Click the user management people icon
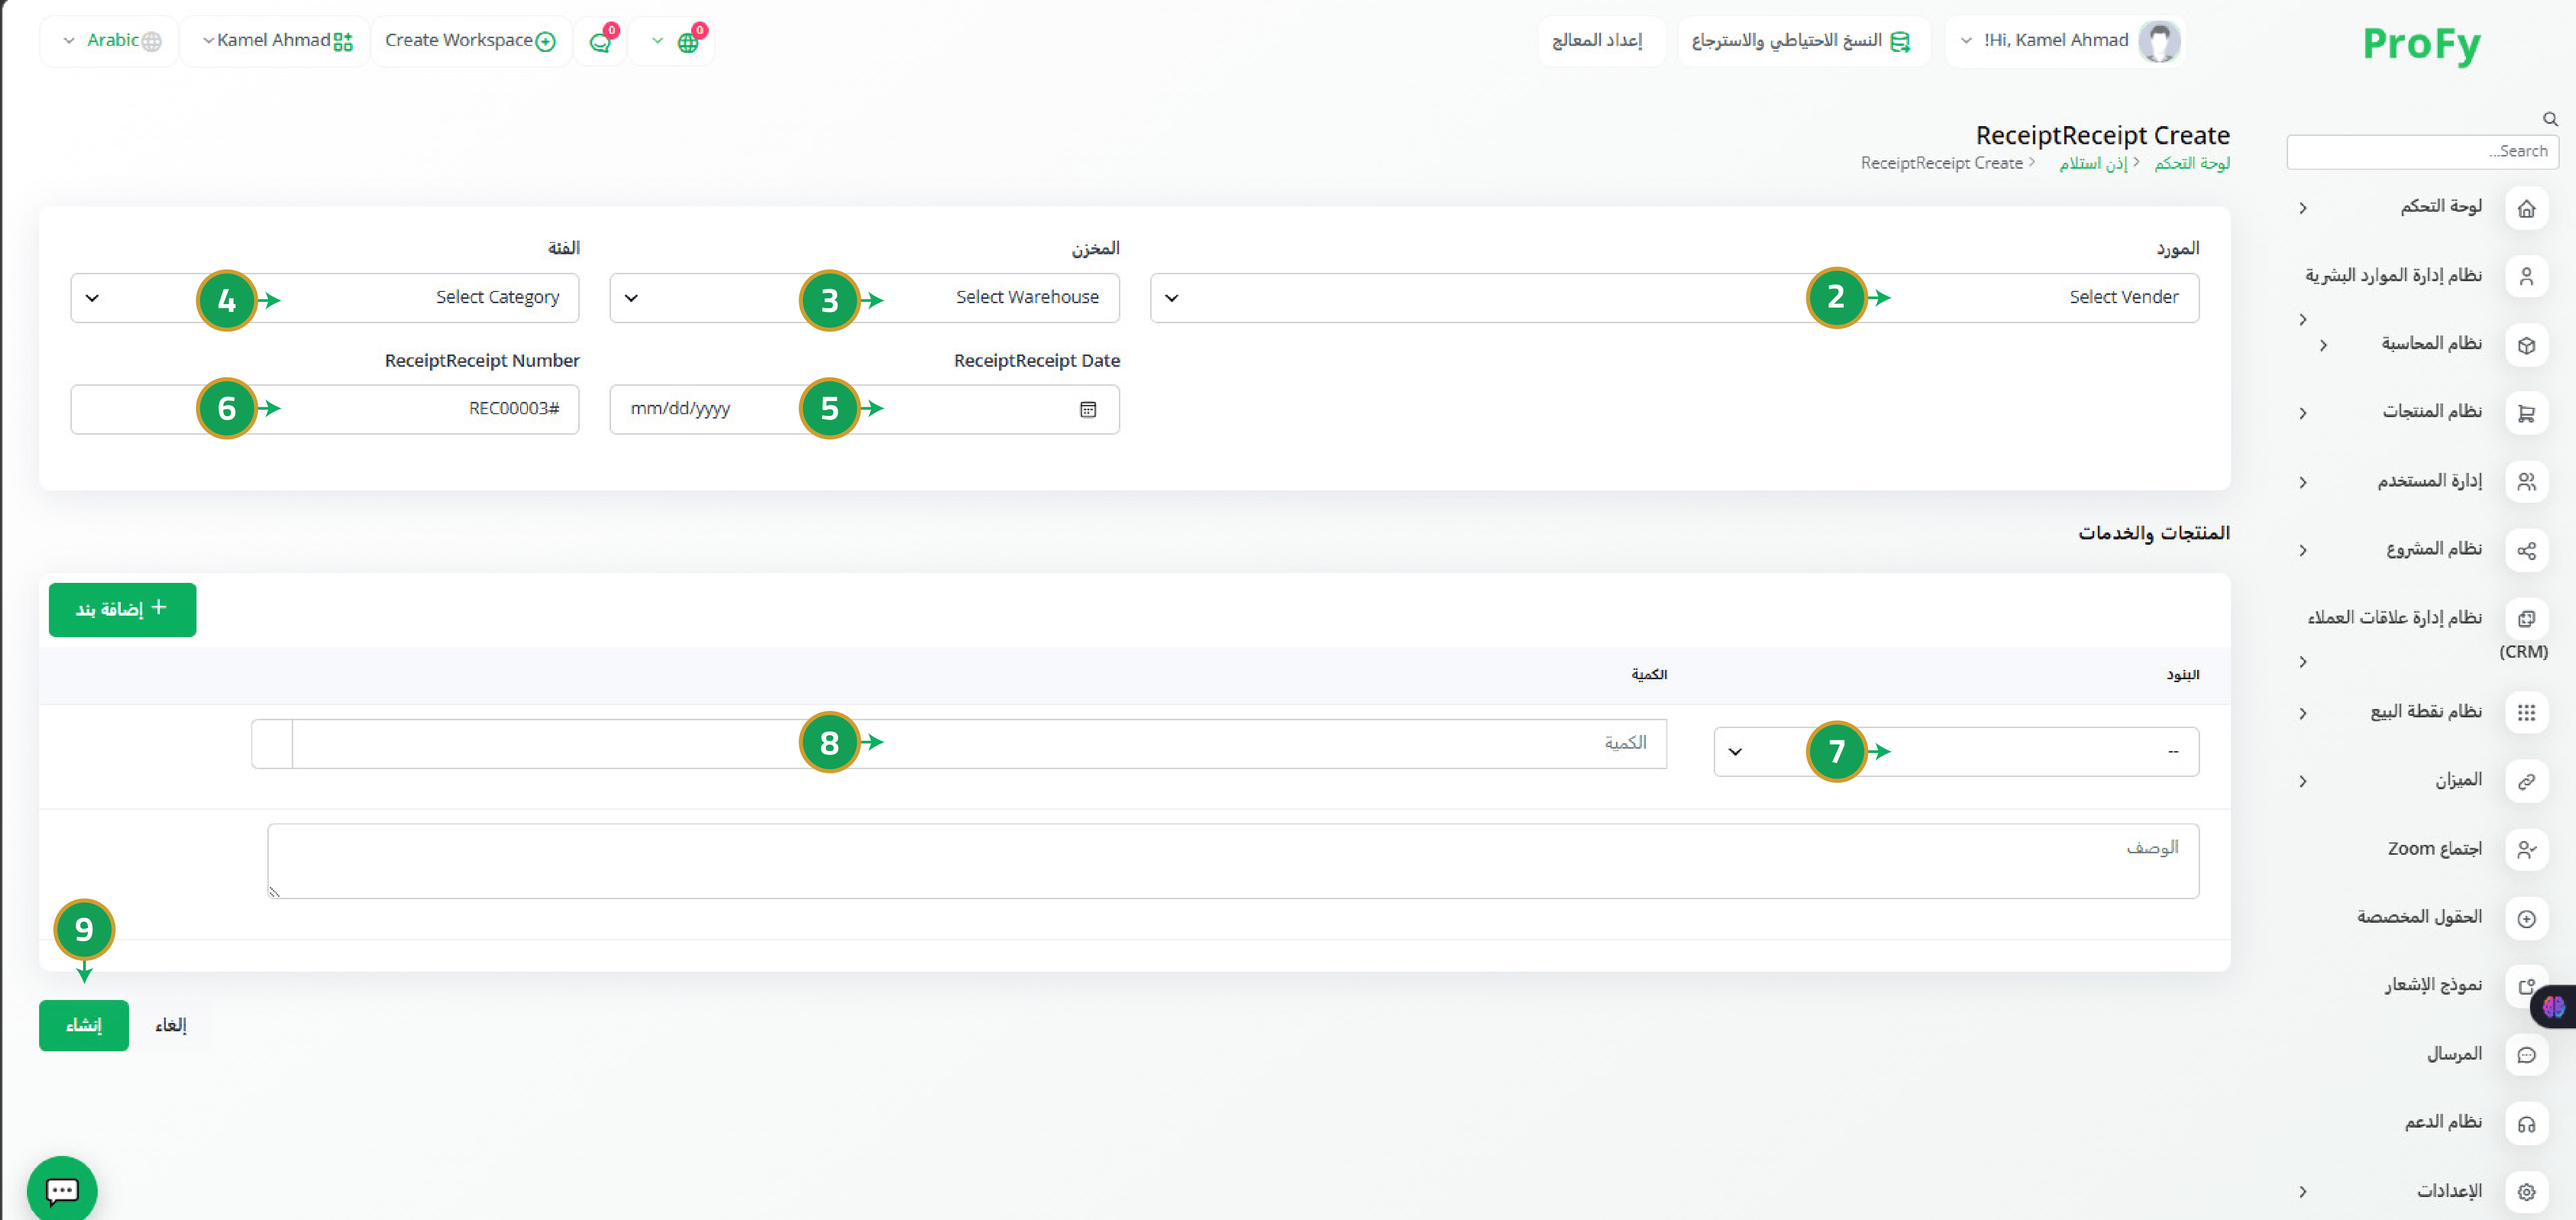This screenshot has height=1220, width=2576. point(2526,482)
